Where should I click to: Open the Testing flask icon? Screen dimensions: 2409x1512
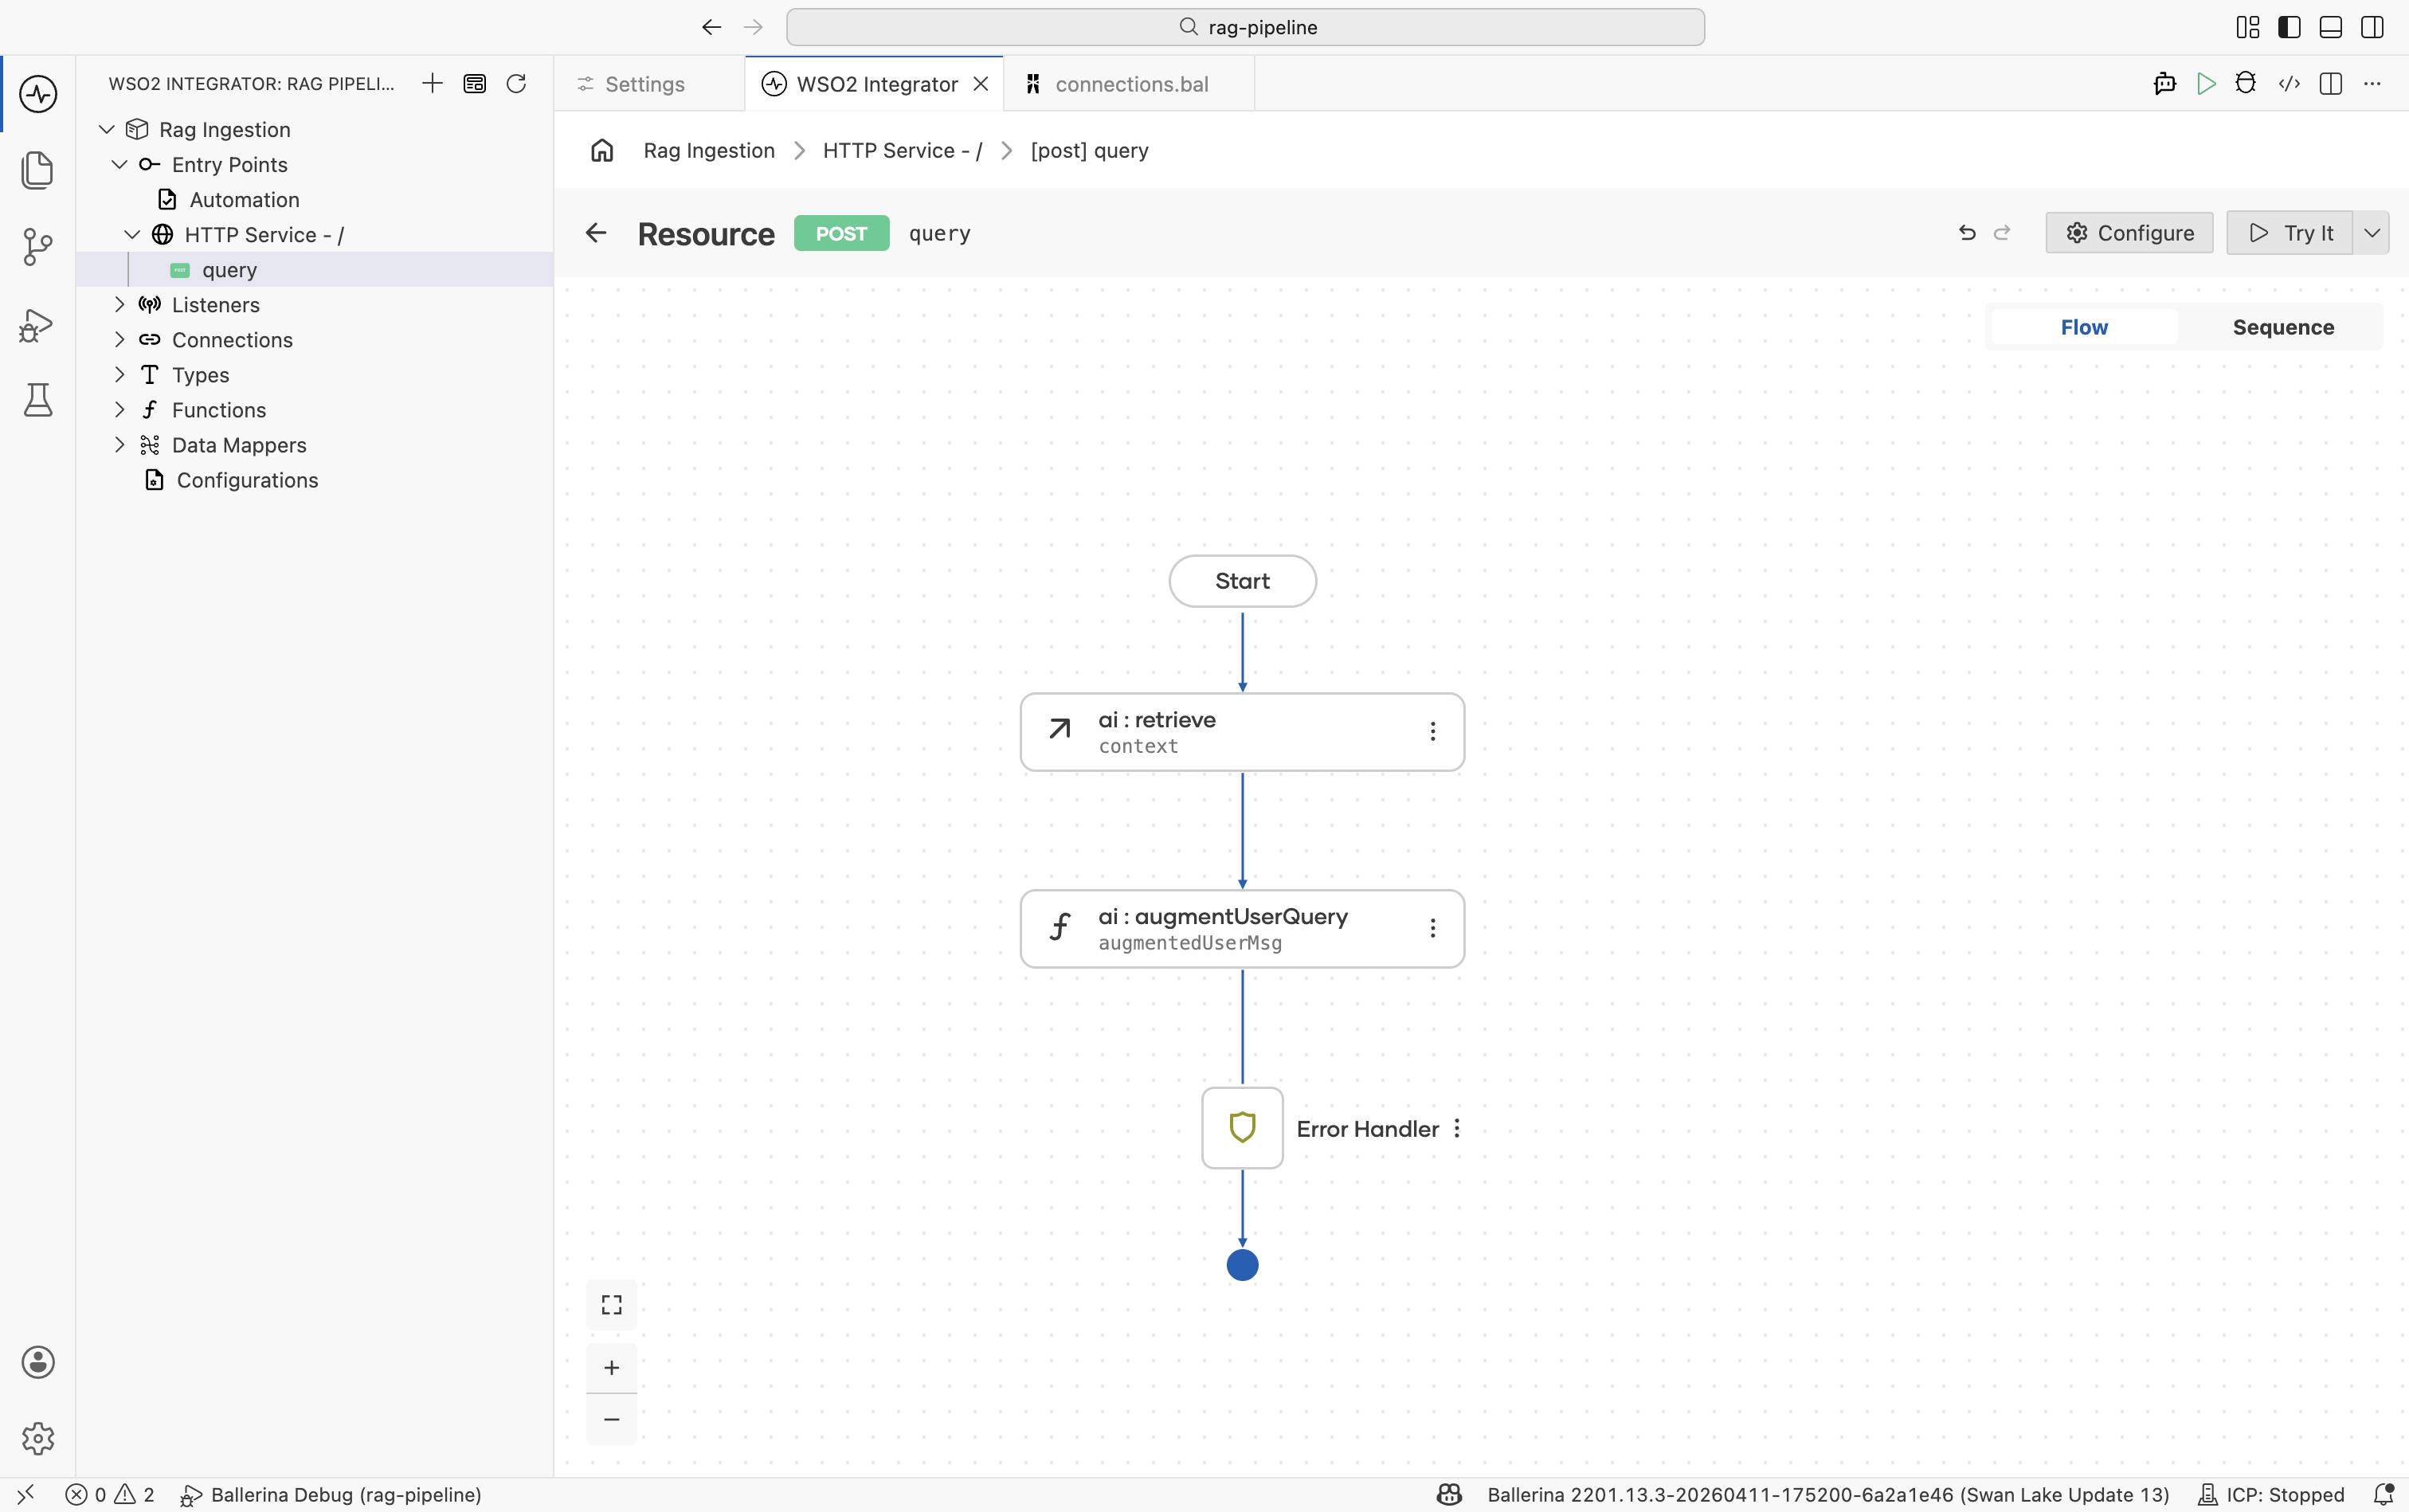(38, 400)
